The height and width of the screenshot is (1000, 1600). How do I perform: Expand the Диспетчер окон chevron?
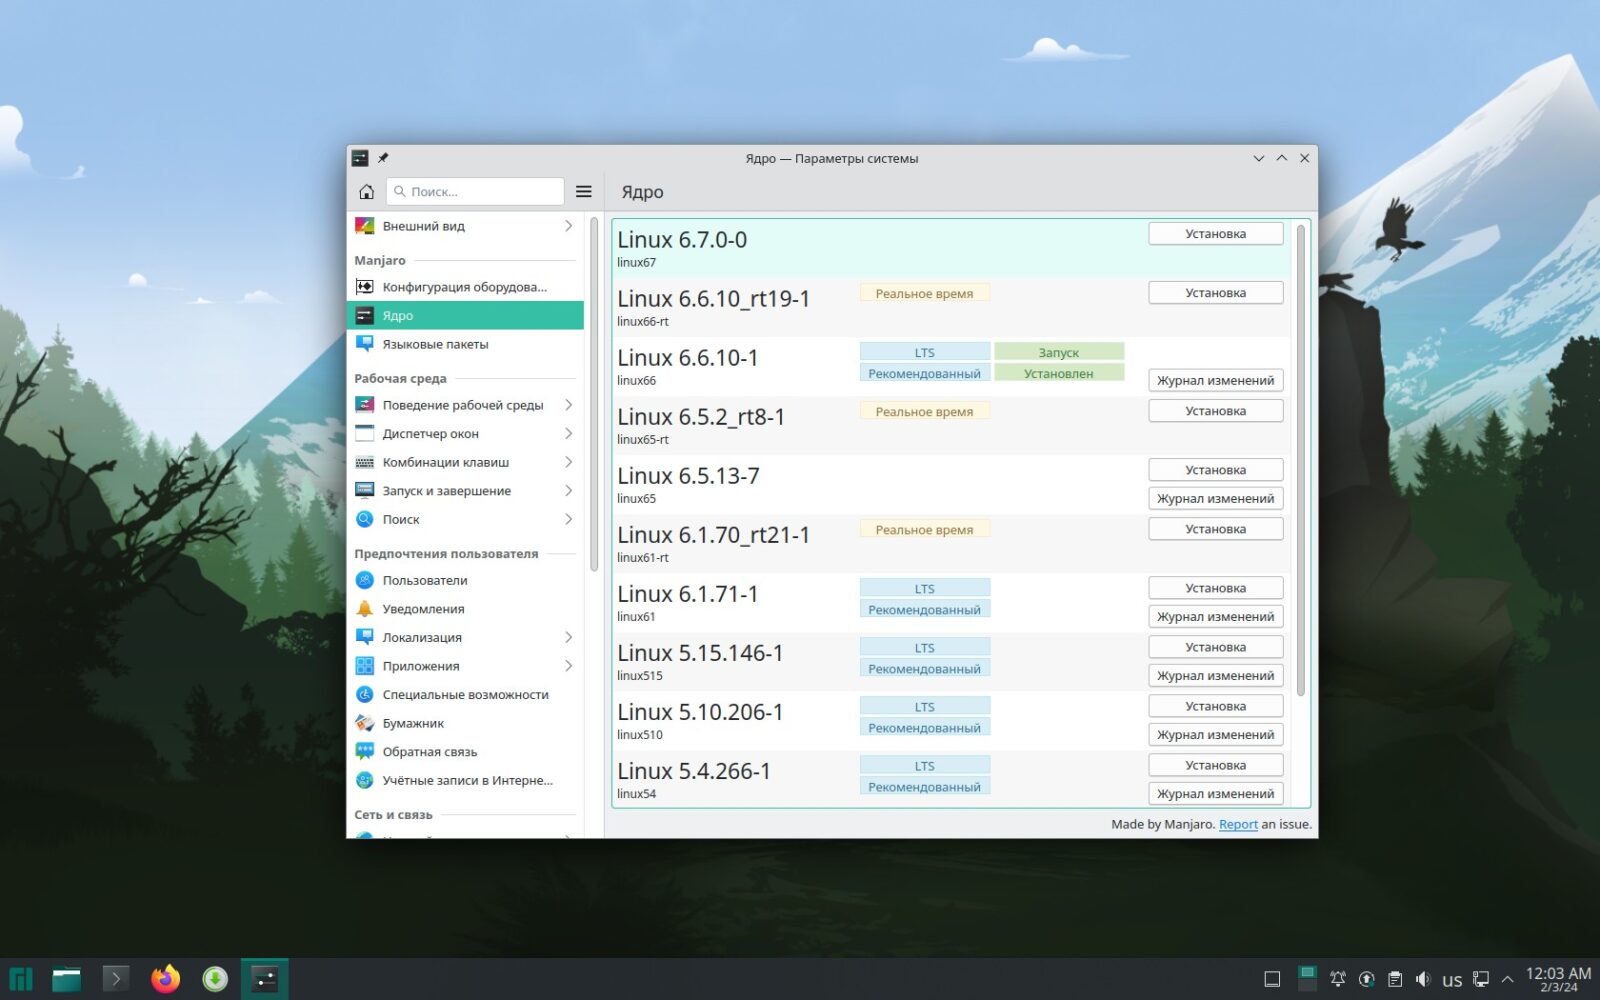tap(569, 433)
